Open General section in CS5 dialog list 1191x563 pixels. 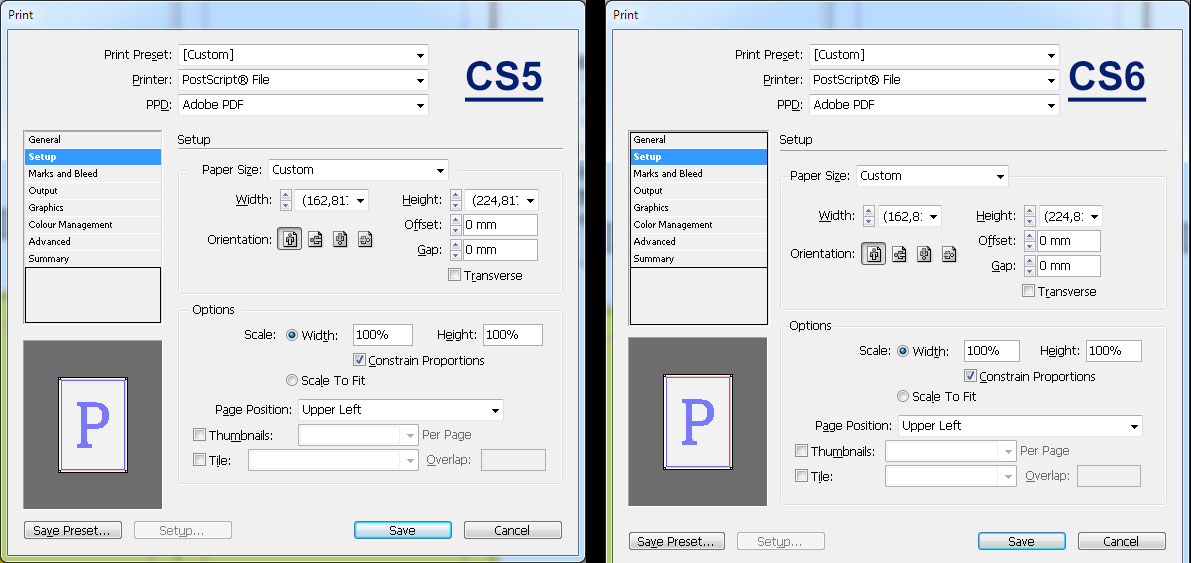[x=93, y=140]
